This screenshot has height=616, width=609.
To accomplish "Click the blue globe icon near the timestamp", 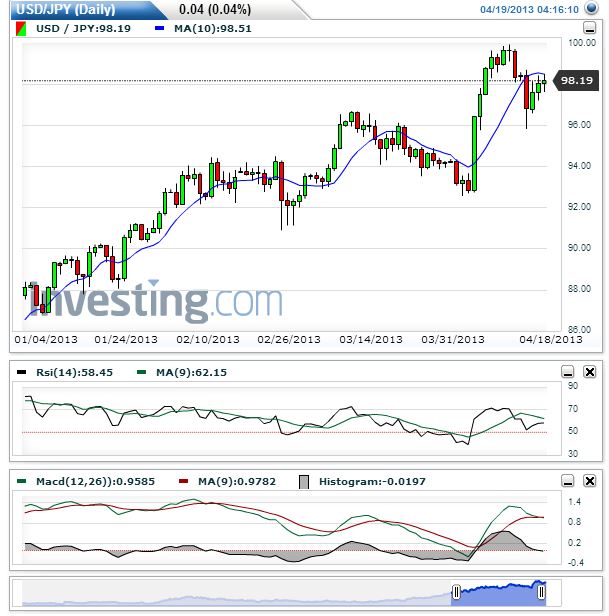I will pyautogui.click(x=592, y=8).
